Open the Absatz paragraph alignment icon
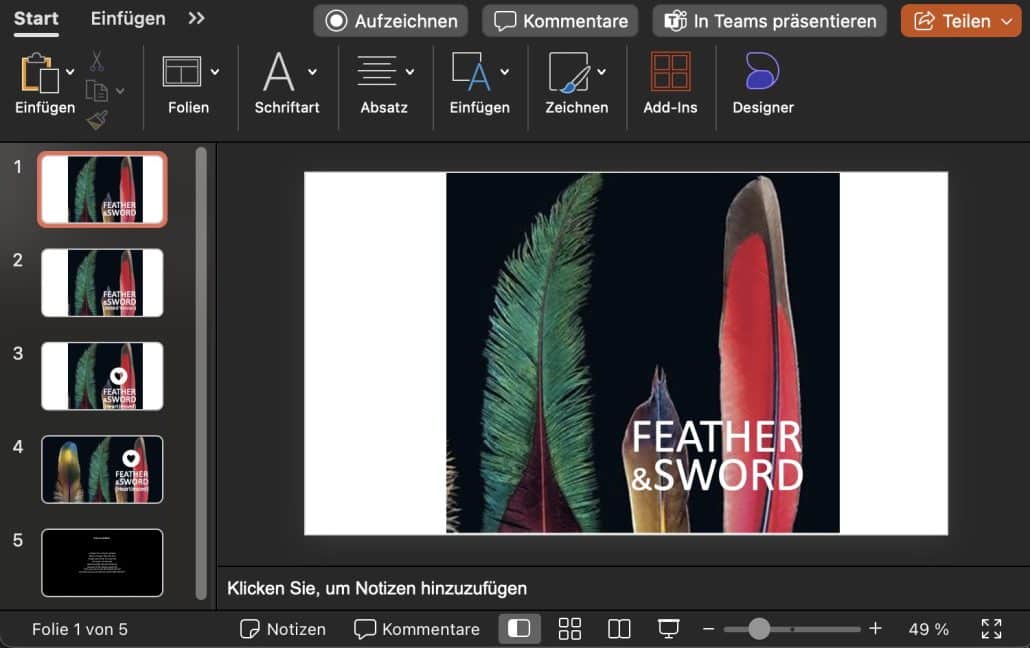The width and height of the screenshot is (1030, 648). (x=376, y=72)
